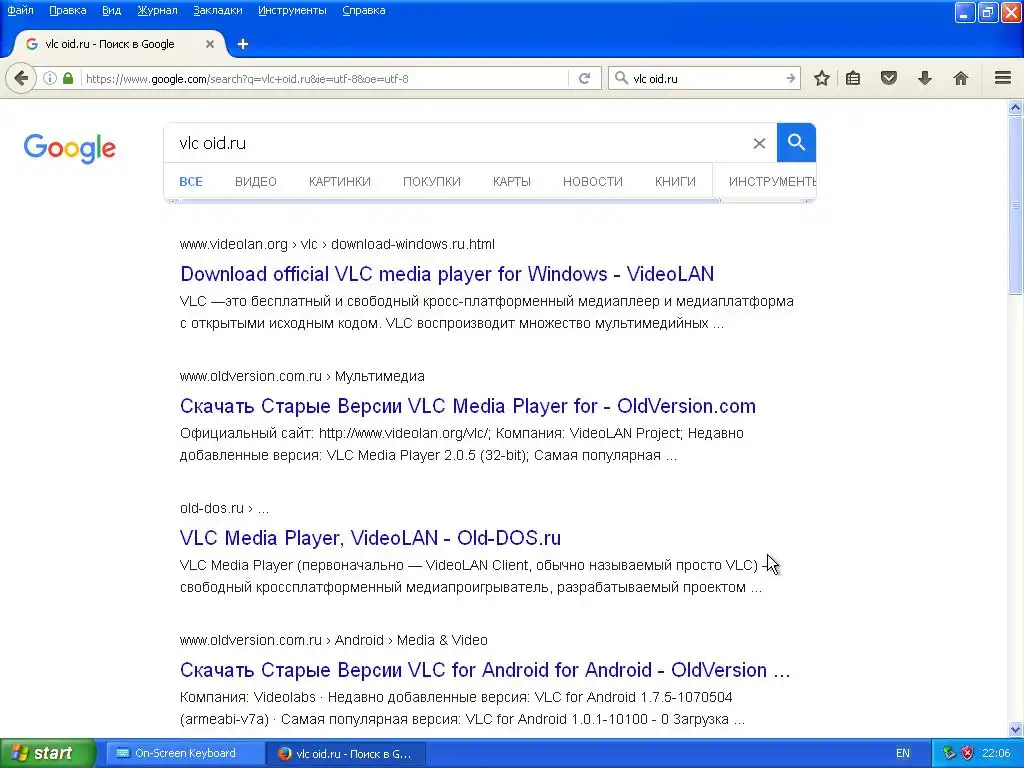Switch to the КНИГИ results tab

(x=675, y=182)
